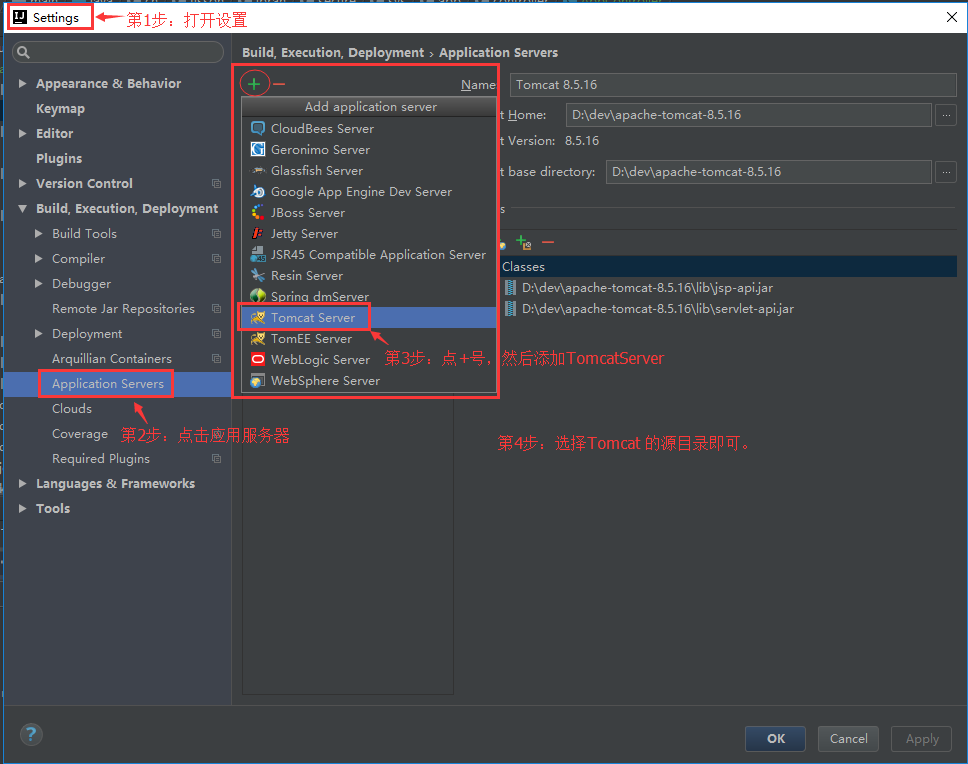This screenshot has width=968, height=764.
Task: Select the Classes header row
Action: 727,267
